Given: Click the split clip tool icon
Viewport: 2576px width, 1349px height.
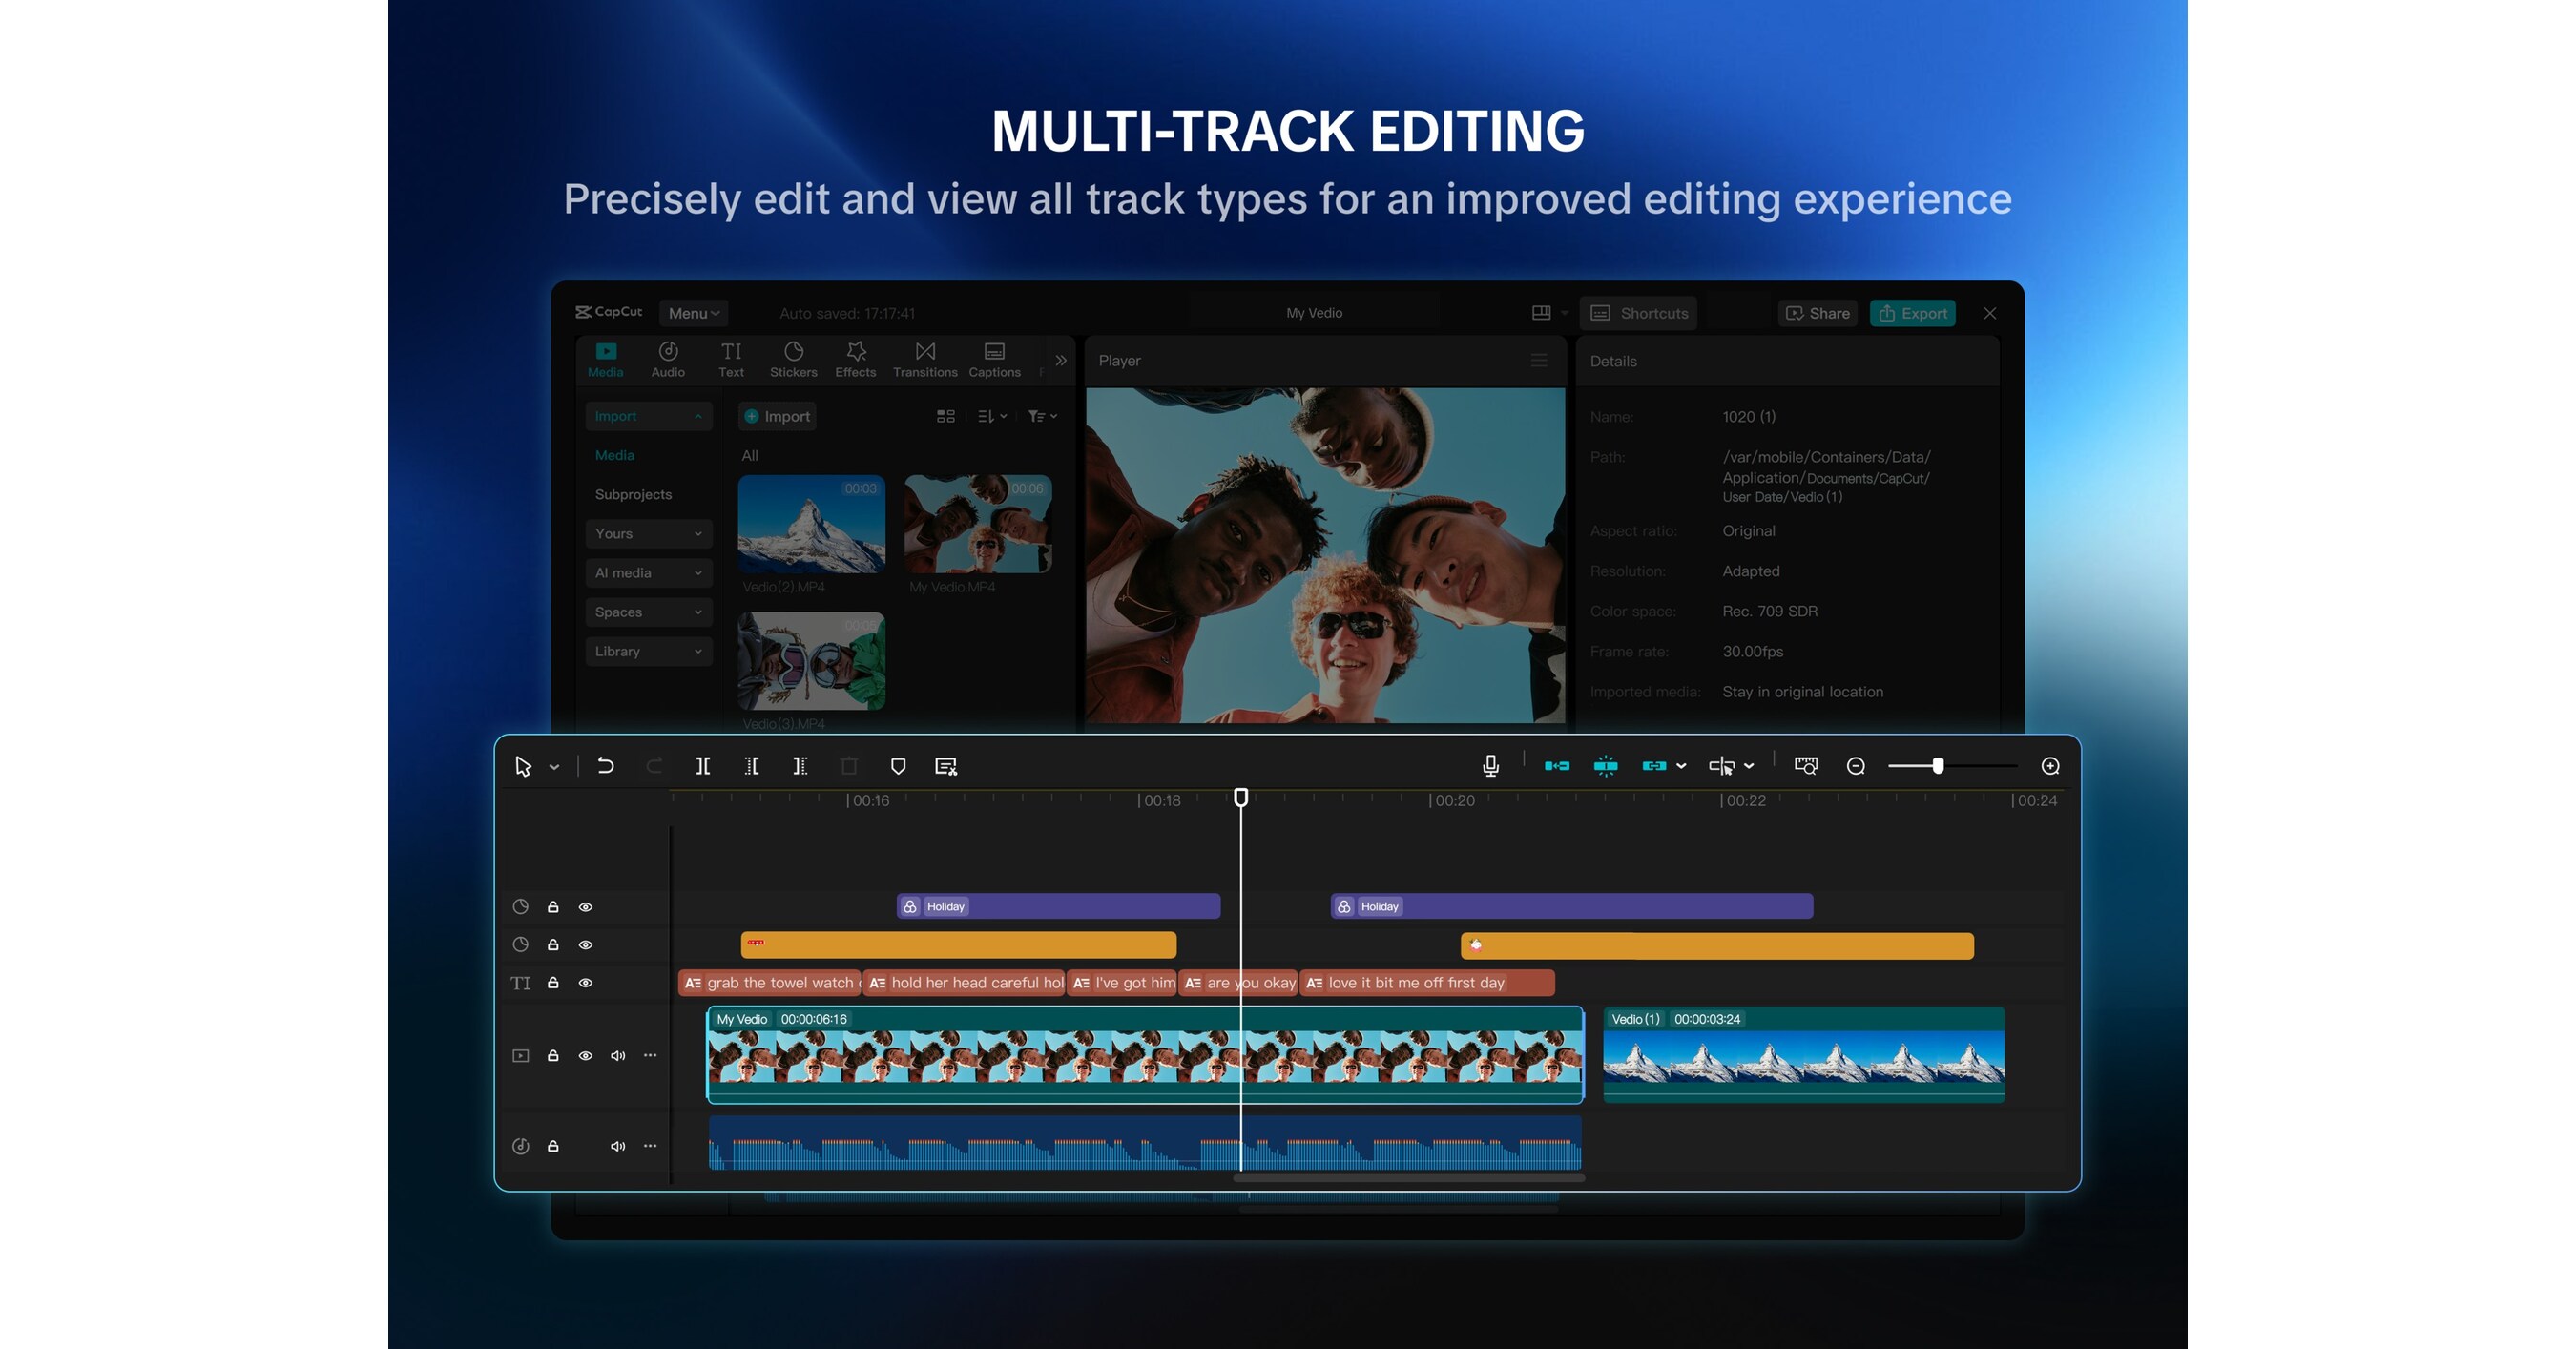Looking at the screenshot, I should [x=703, y=766].
